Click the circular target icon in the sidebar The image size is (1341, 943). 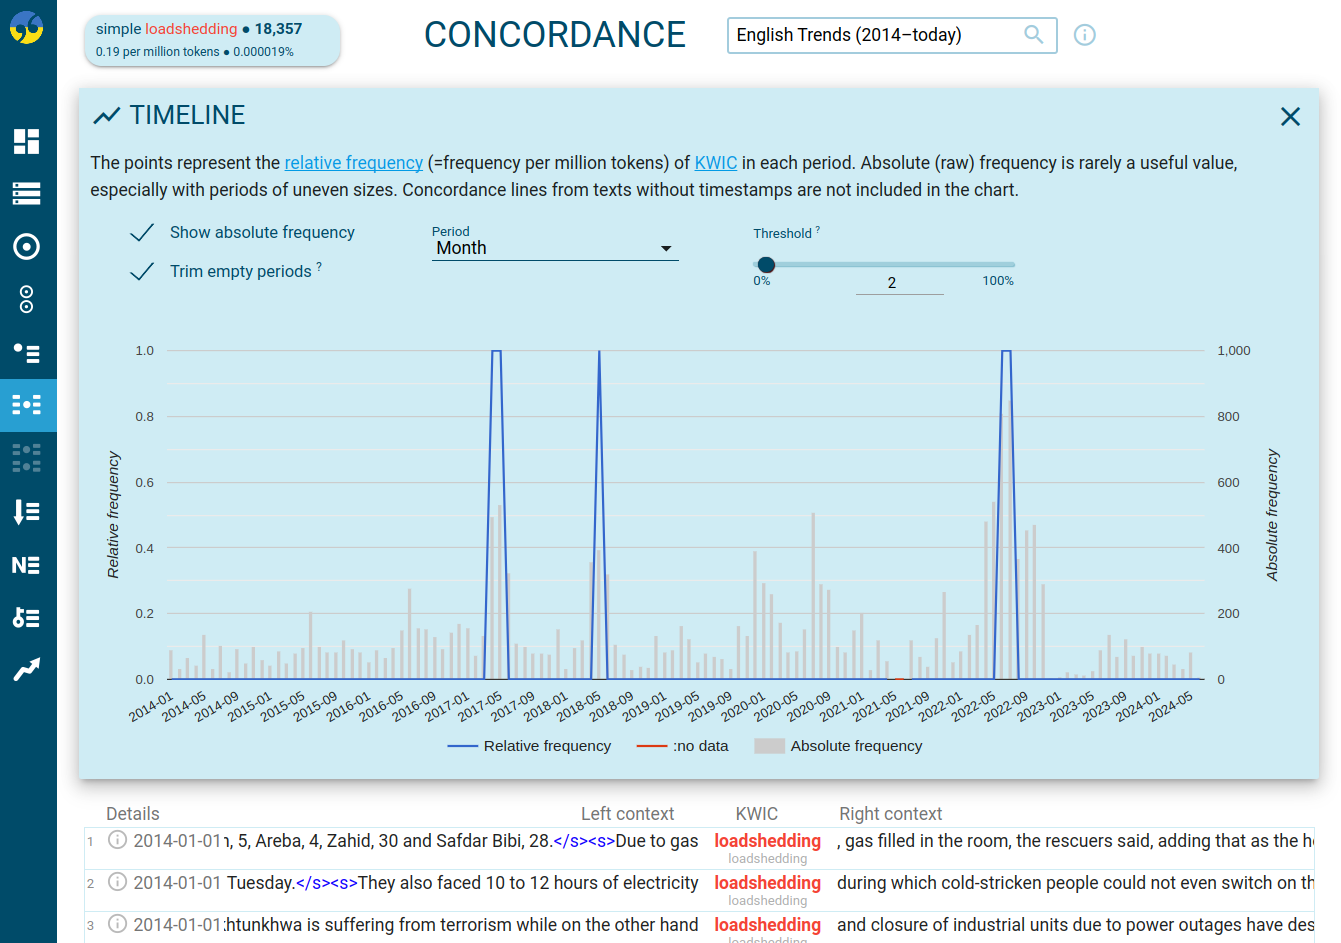[27, 246]
